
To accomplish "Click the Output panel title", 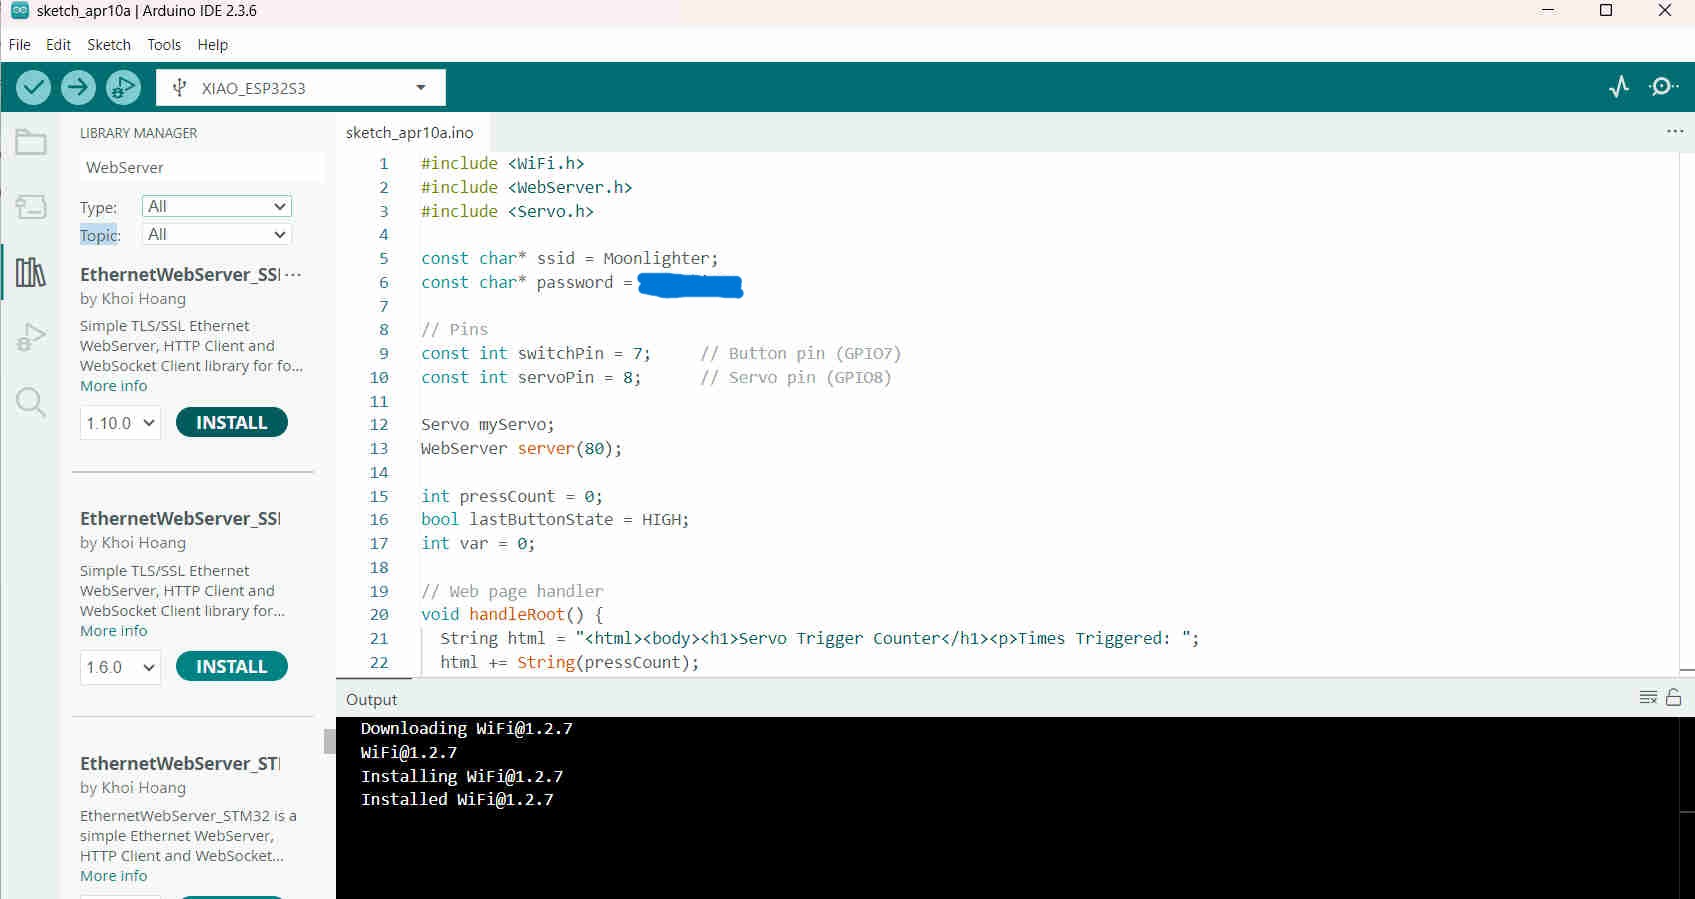I will 372,700.
